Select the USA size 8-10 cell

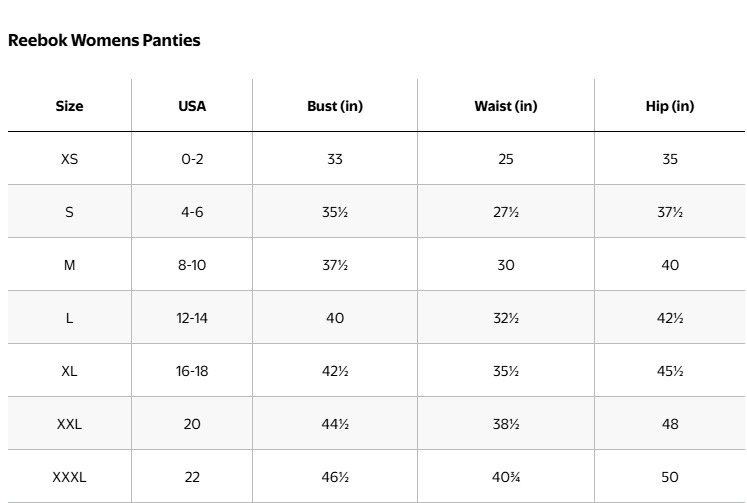click(x=192, y=265)
